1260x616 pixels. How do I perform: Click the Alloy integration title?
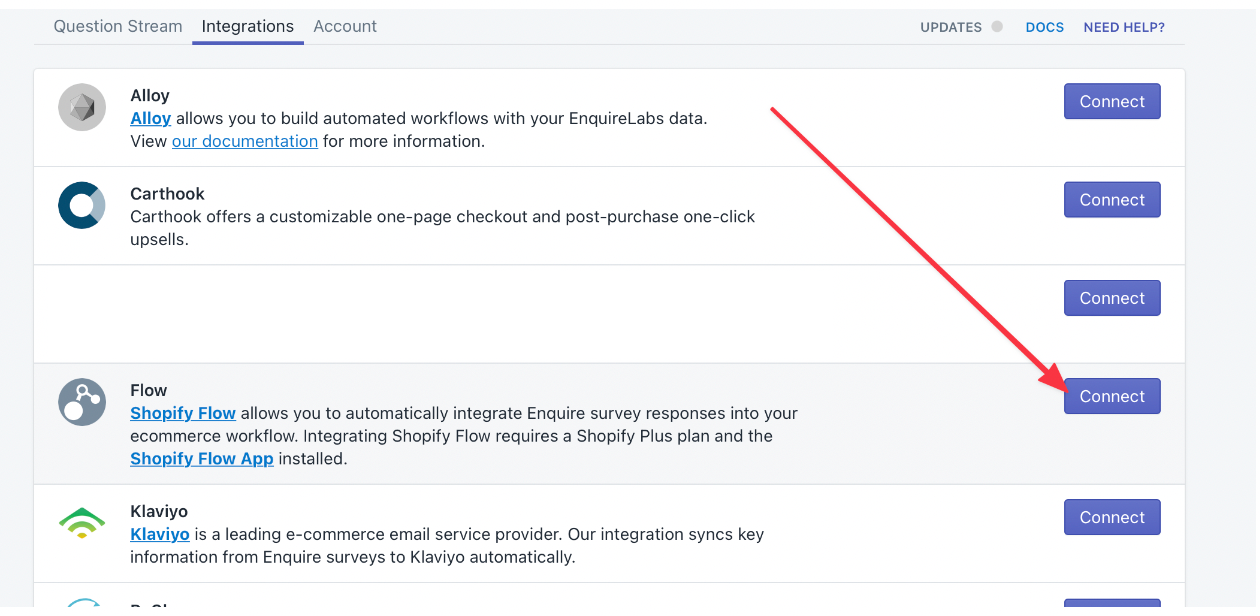point(150,96)
